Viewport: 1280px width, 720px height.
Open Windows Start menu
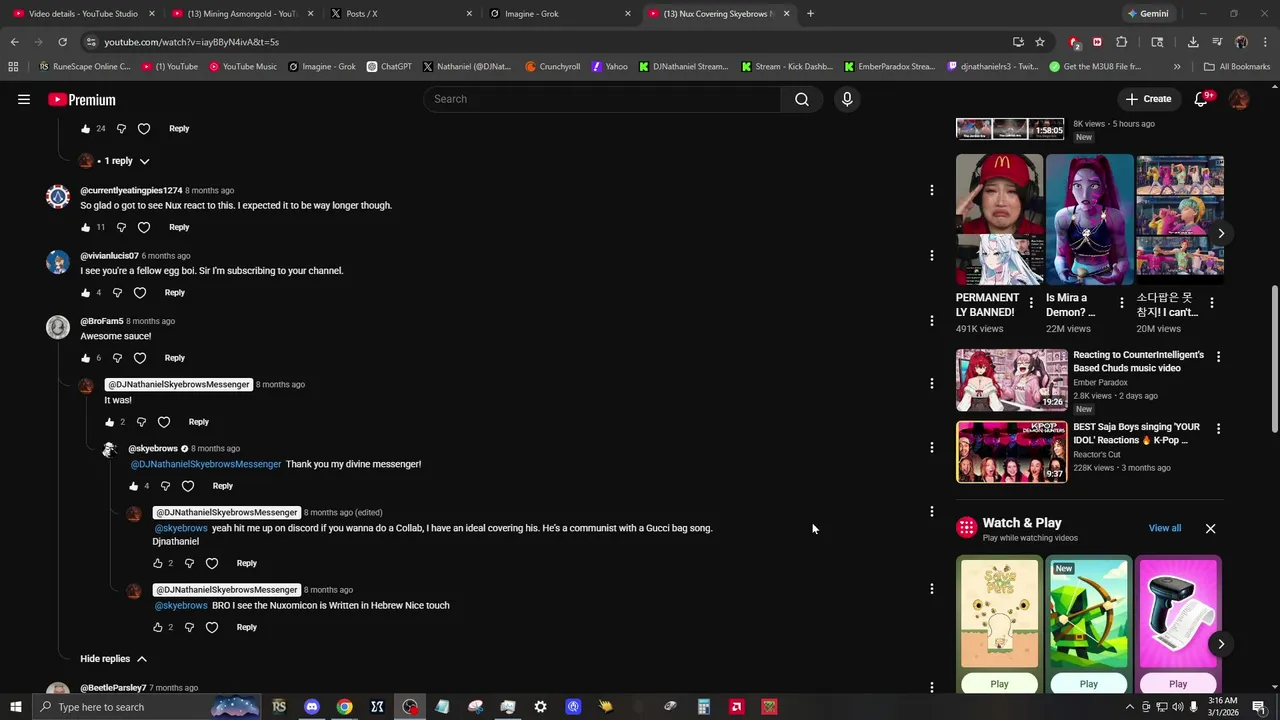[x=15, y=707]
